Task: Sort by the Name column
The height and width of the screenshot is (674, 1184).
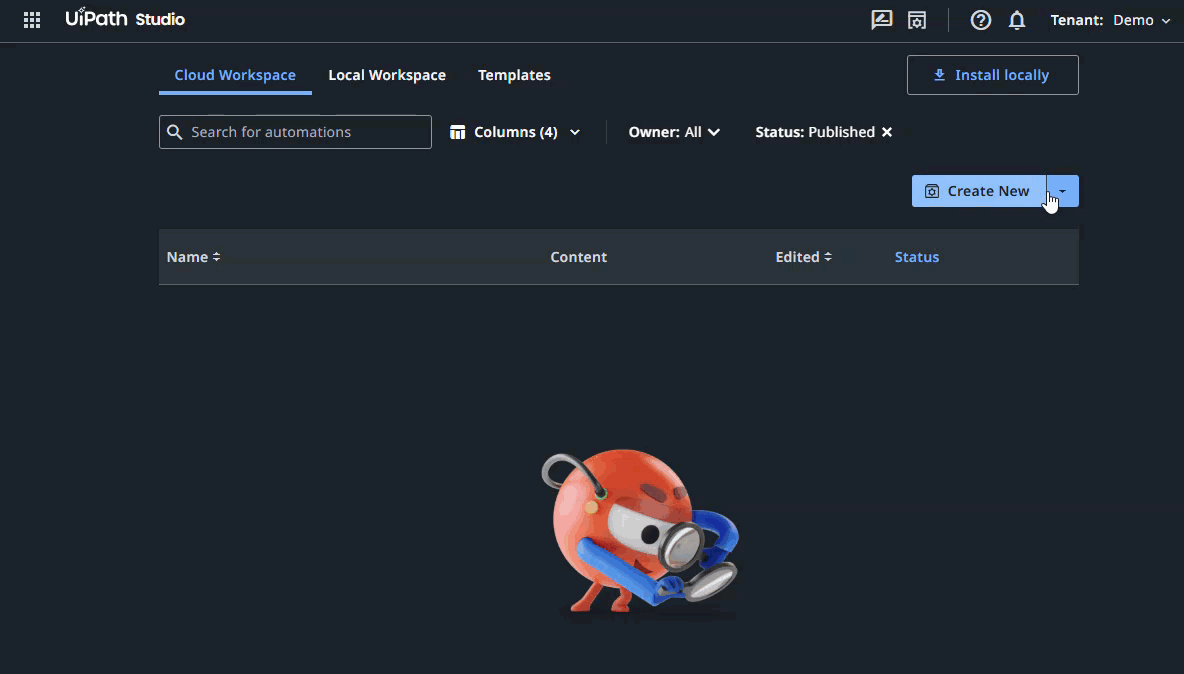Action: tap(193, 257)
